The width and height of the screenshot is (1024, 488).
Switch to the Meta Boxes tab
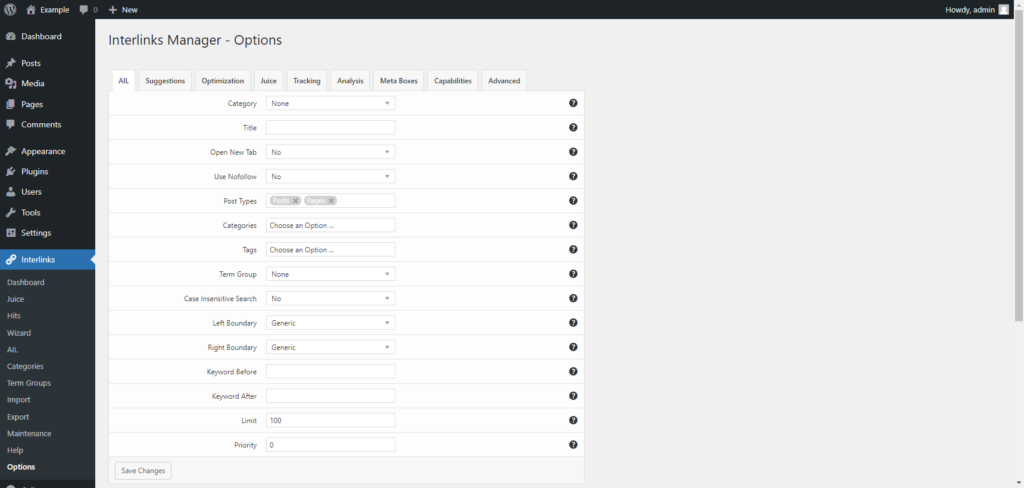click(x=398, y=80)
